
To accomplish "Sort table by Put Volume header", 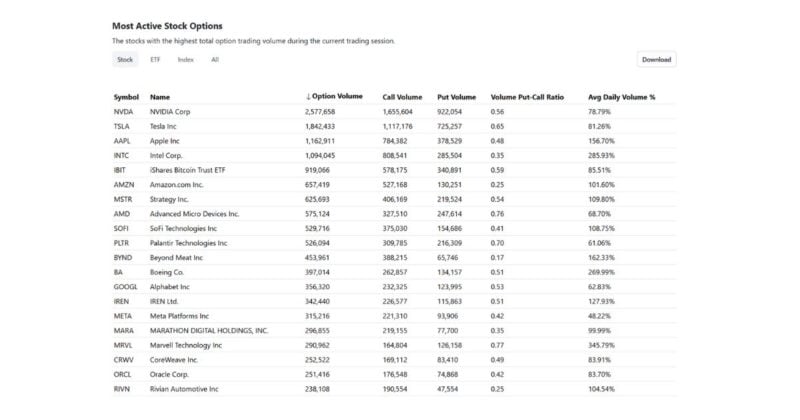I will 457,97.
